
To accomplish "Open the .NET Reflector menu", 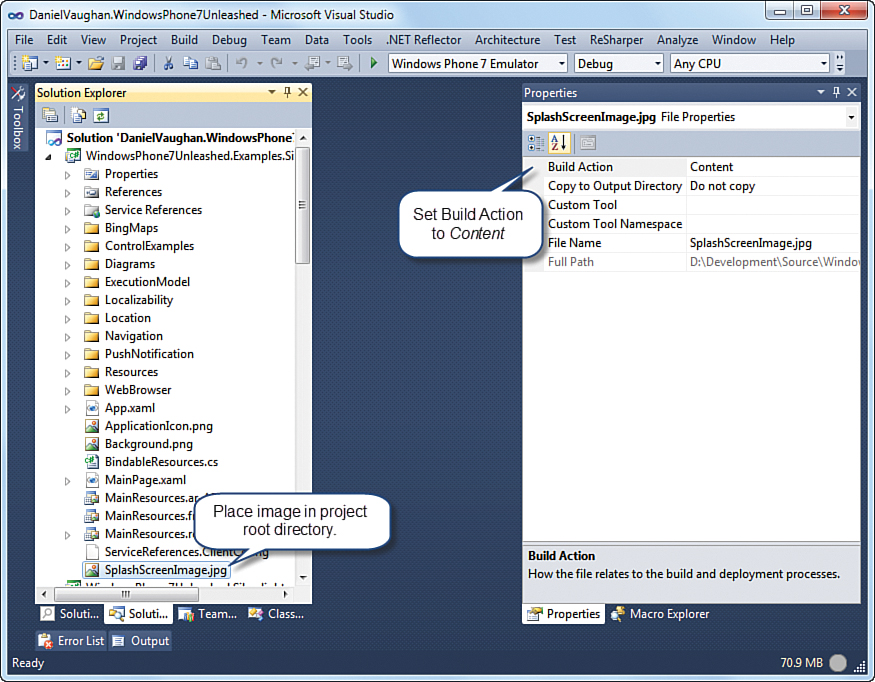I will [424, 40].
